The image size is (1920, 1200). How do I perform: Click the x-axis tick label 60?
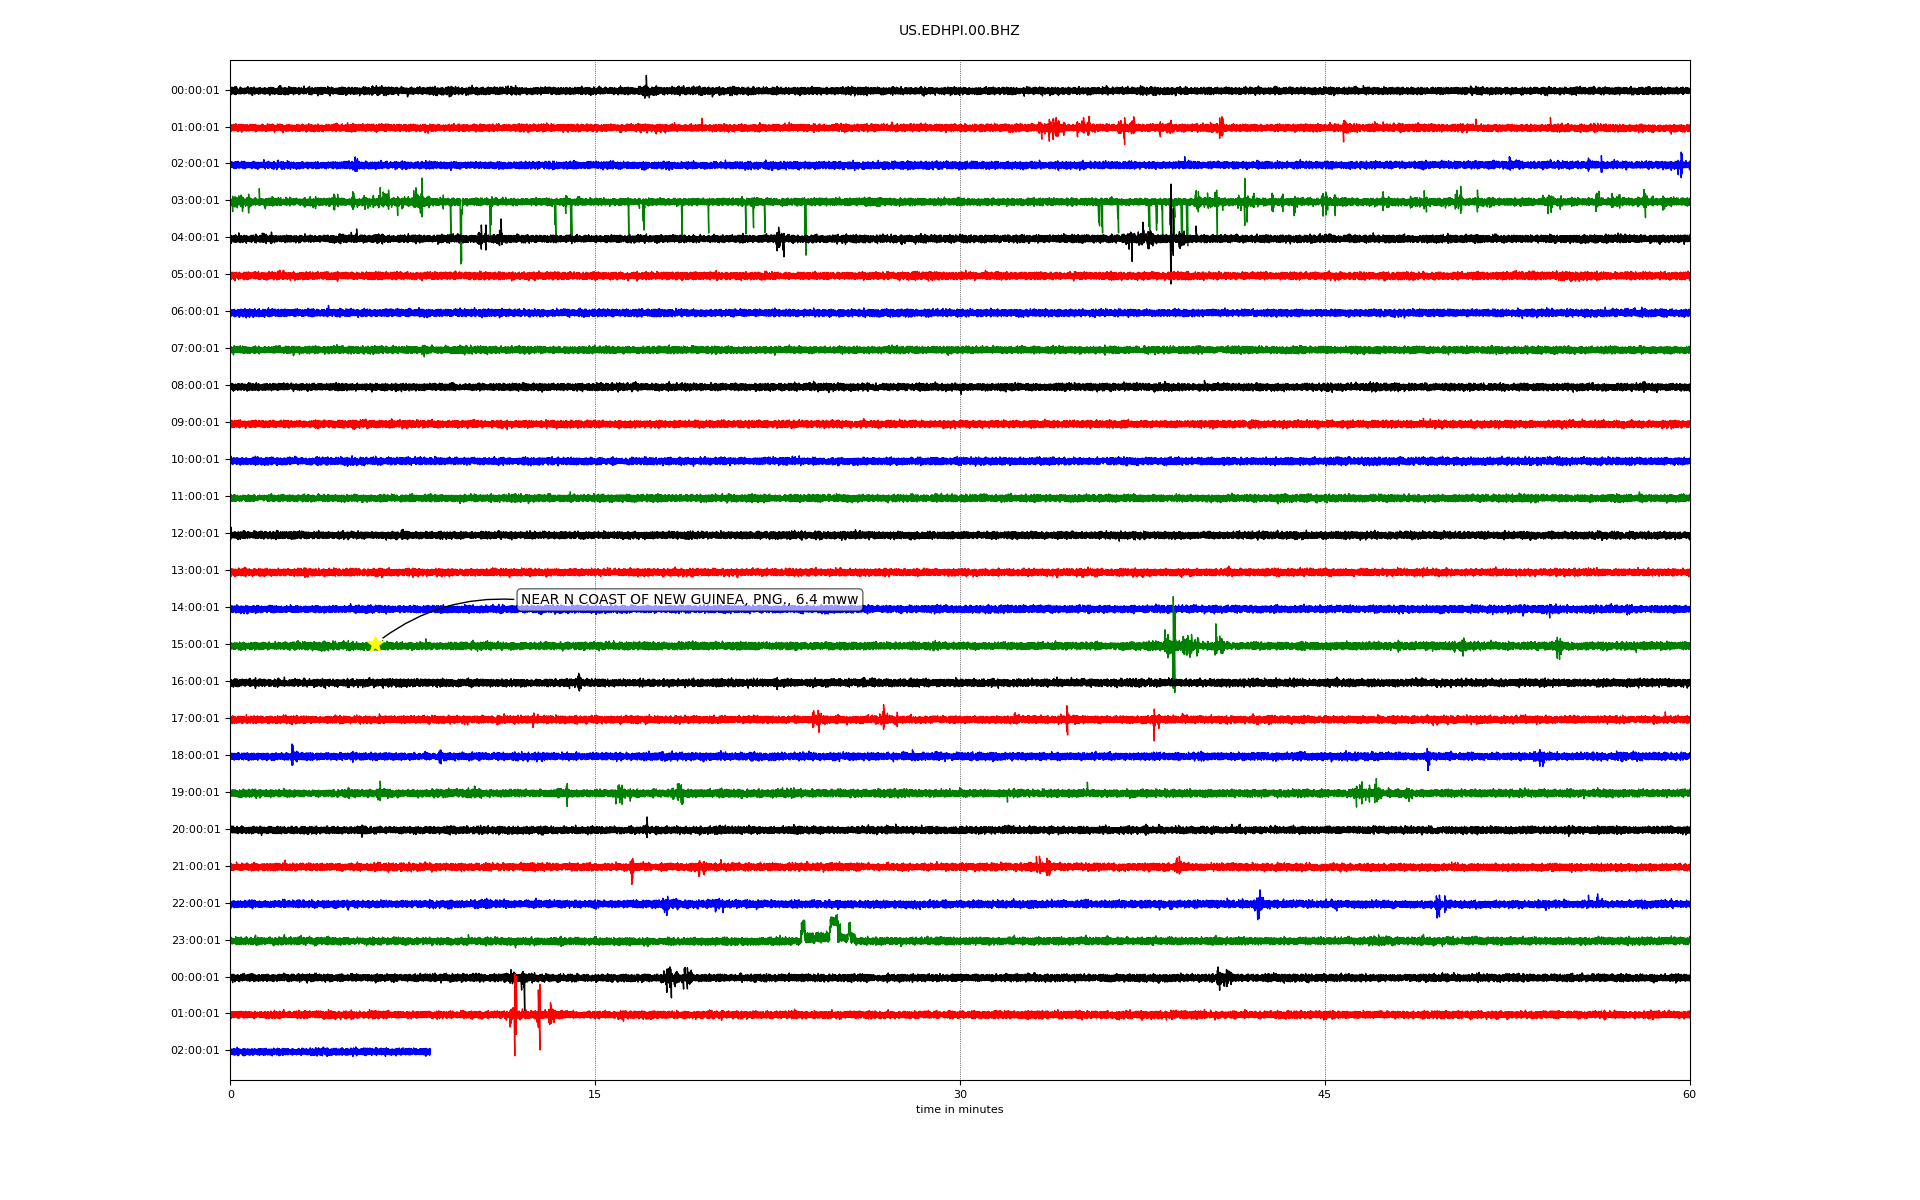coord(1689,1095)
